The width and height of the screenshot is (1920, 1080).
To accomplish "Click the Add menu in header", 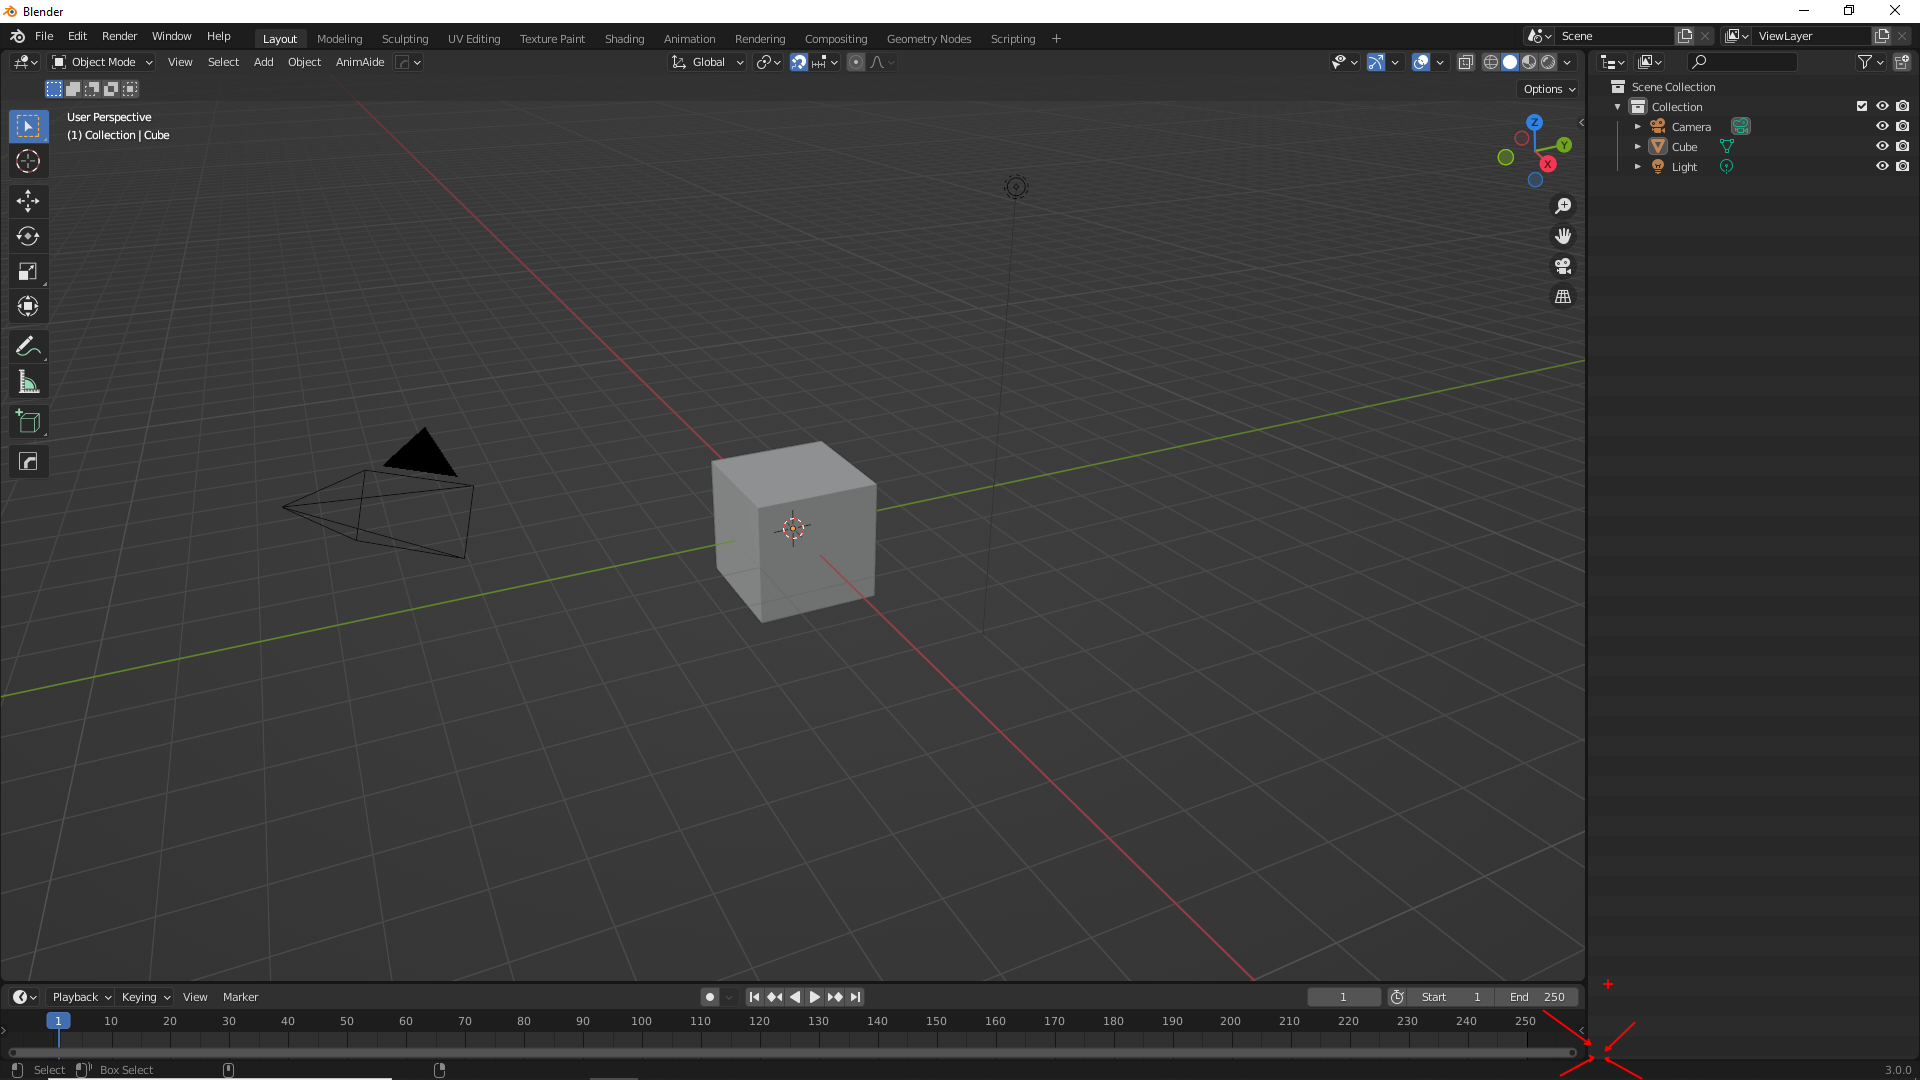I will [262, 62].
